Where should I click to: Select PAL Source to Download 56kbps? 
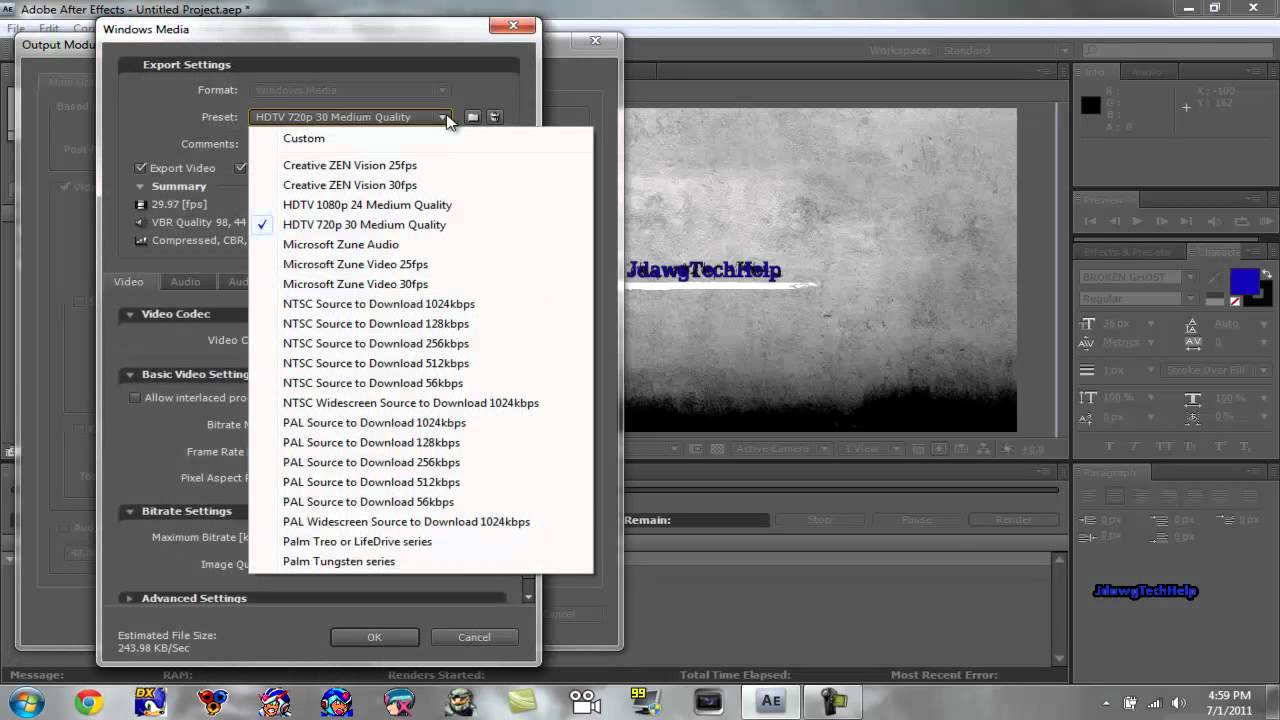point(420,502)
